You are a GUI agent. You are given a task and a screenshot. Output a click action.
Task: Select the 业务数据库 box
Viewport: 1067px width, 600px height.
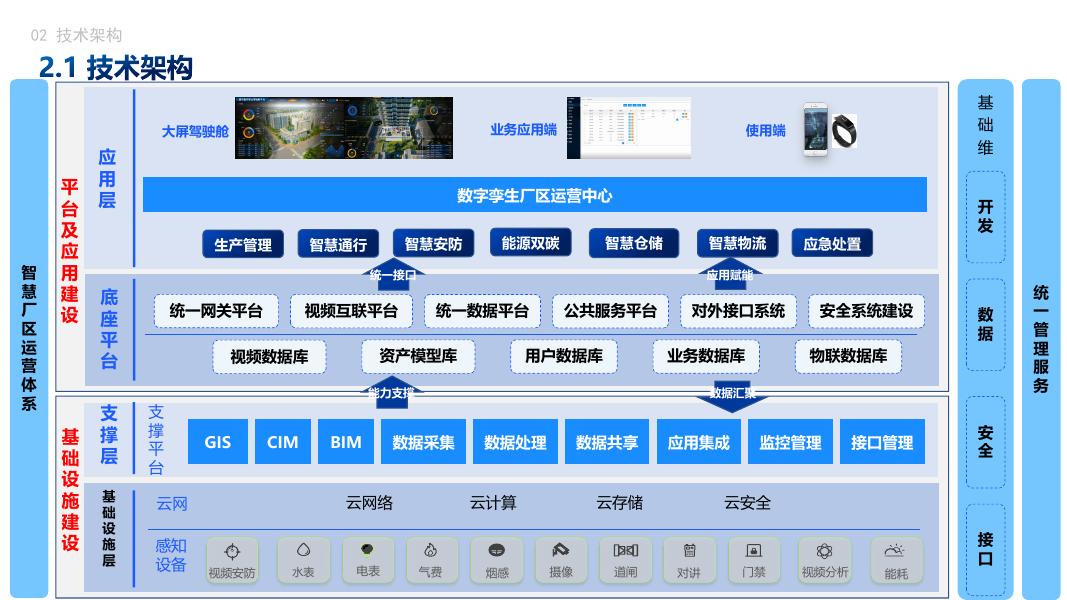(706, 356)
